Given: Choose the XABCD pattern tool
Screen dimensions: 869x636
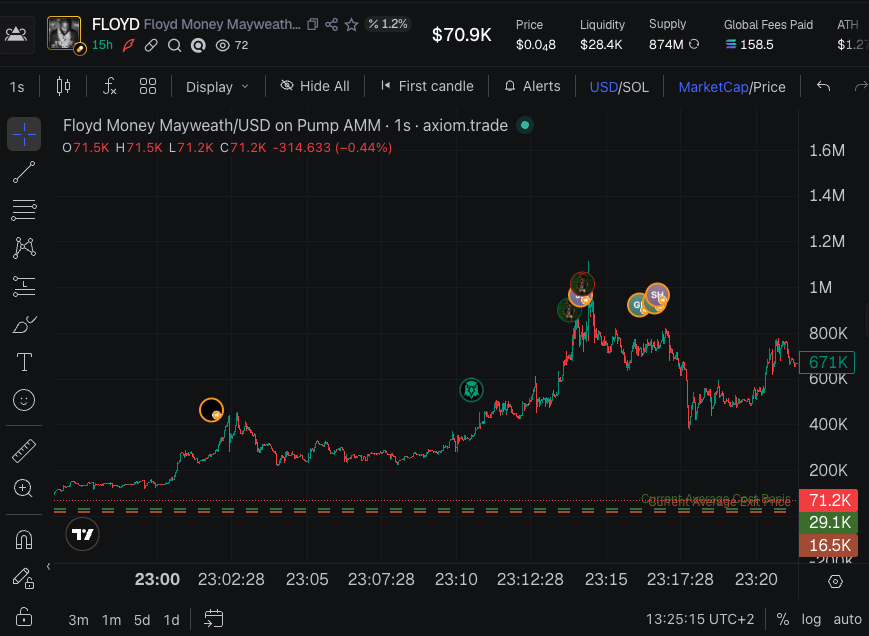Looking at the screenshot, I should [24, 248].
